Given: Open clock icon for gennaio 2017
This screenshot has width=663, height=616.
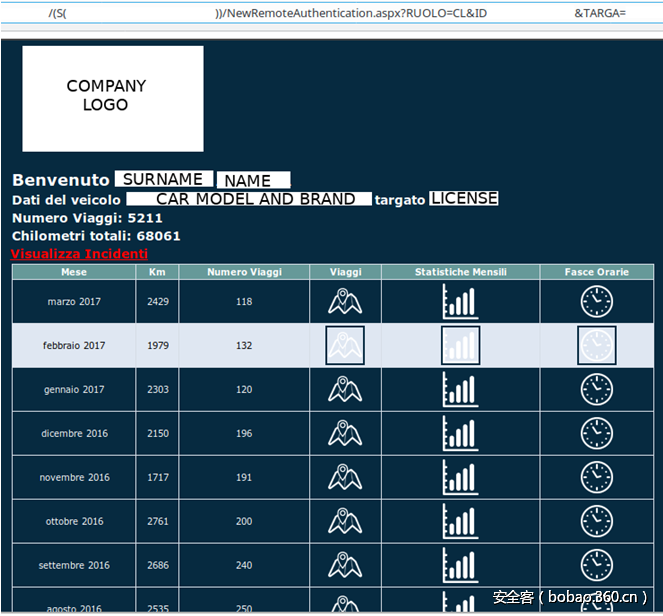Looking at the screenshot, I should tap(597, 389).
